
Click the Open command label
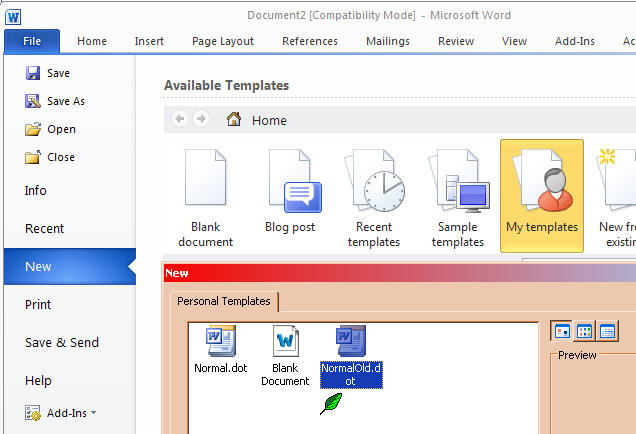pyautogui.click(x=61, y=129)
